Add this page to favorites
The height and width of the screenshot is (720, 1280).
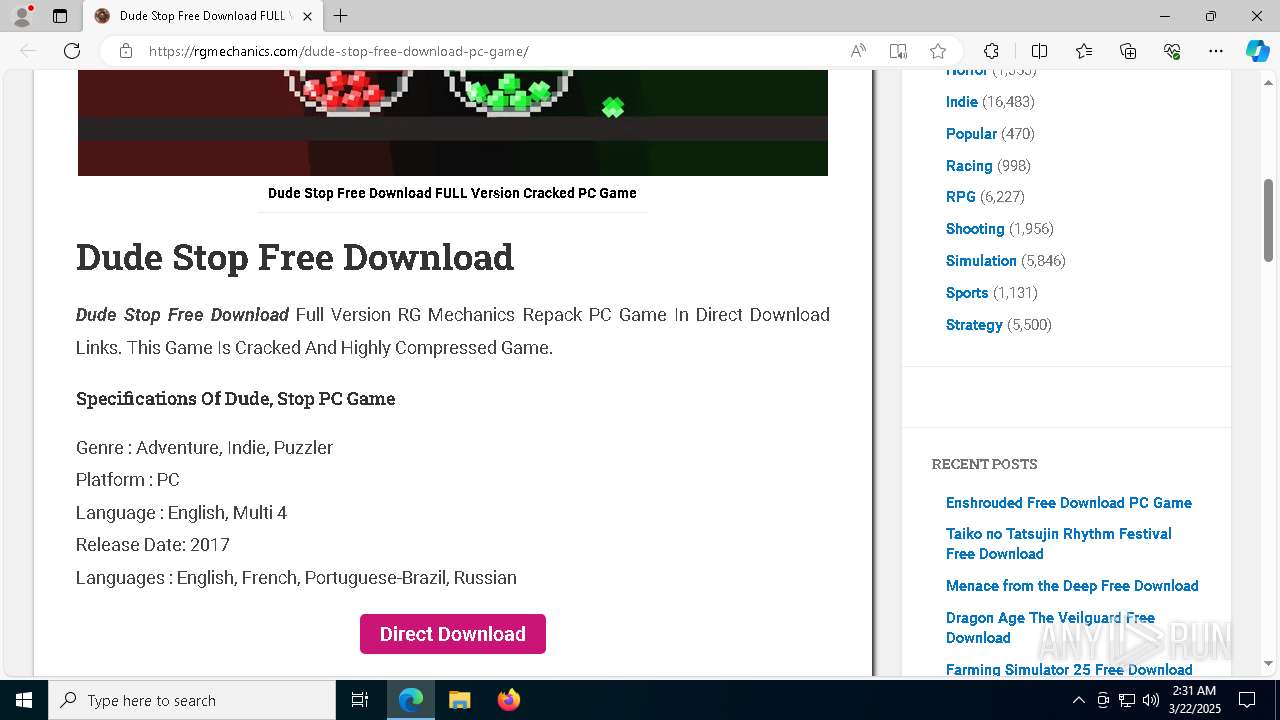tap(938, 51)
